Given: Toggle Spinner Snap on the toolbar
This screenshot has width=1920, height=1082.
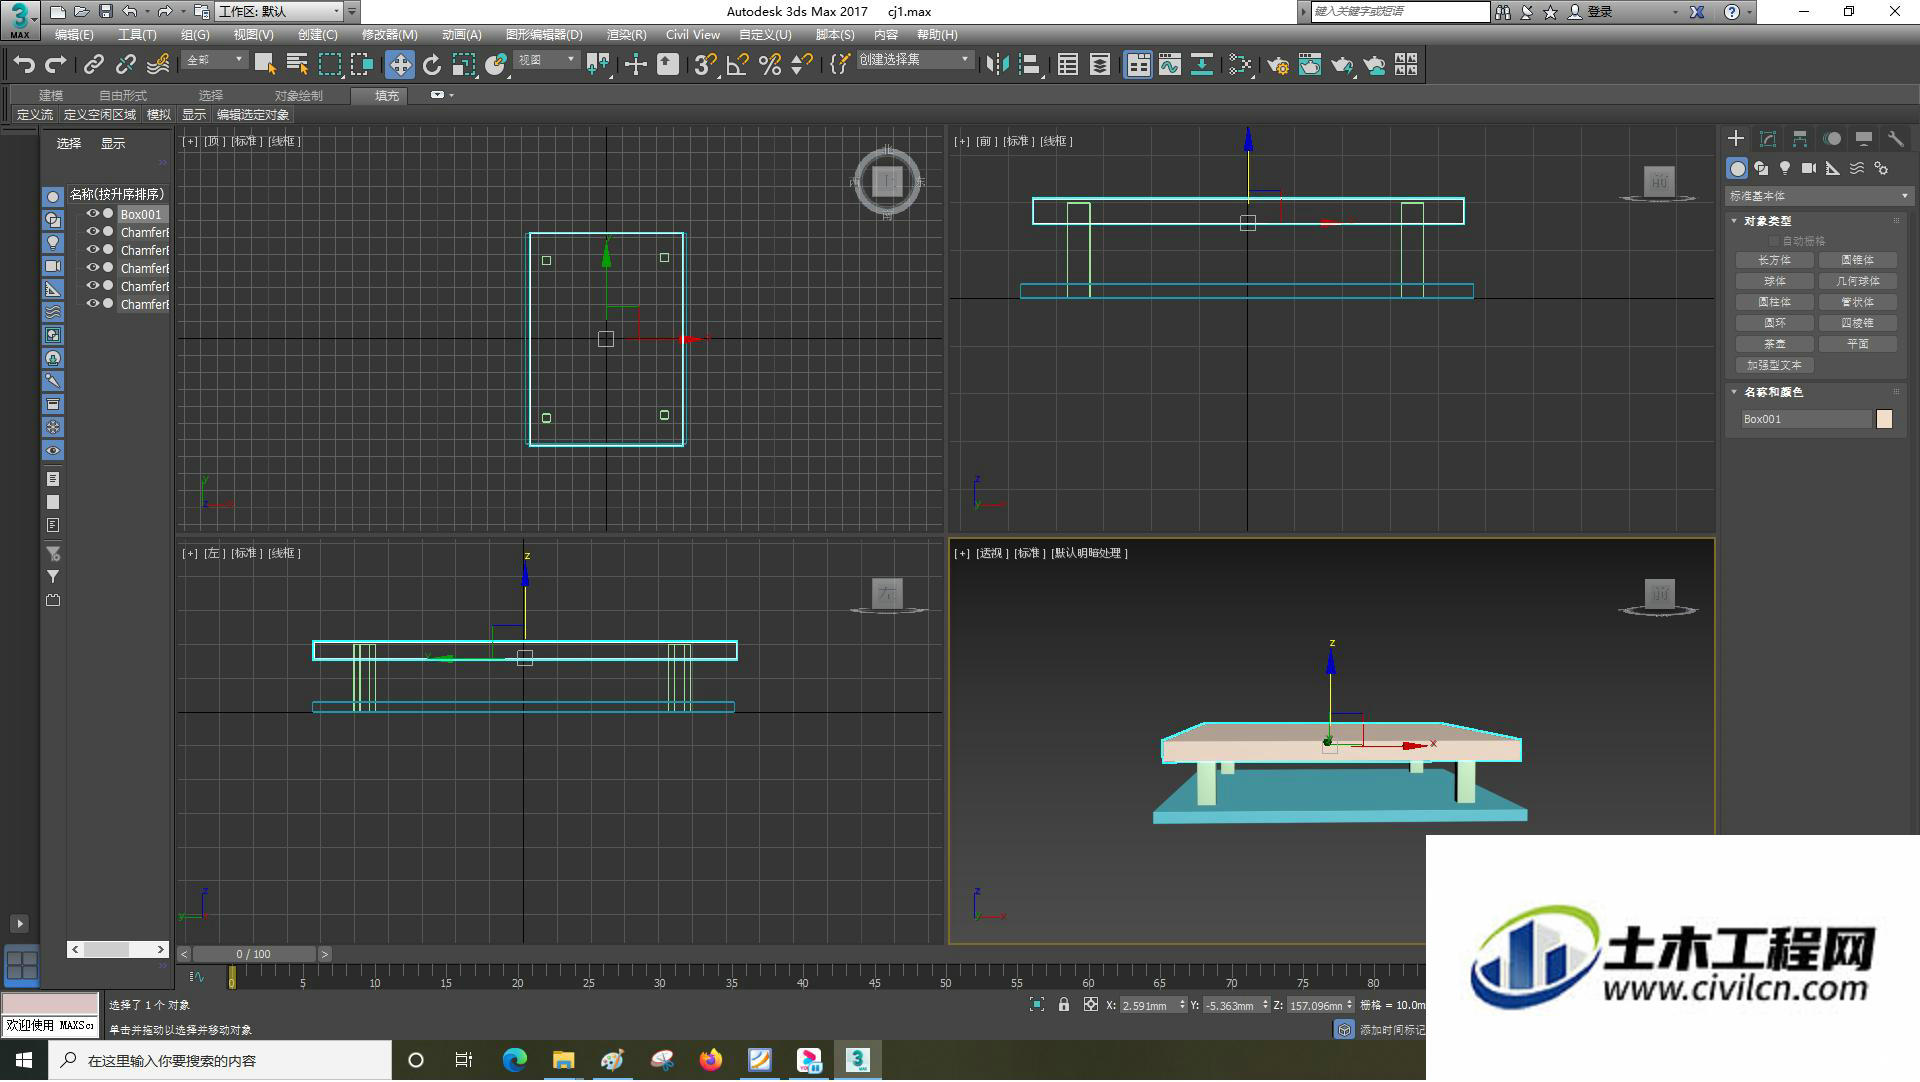Looking at the screenshot, I should (801, 65).
